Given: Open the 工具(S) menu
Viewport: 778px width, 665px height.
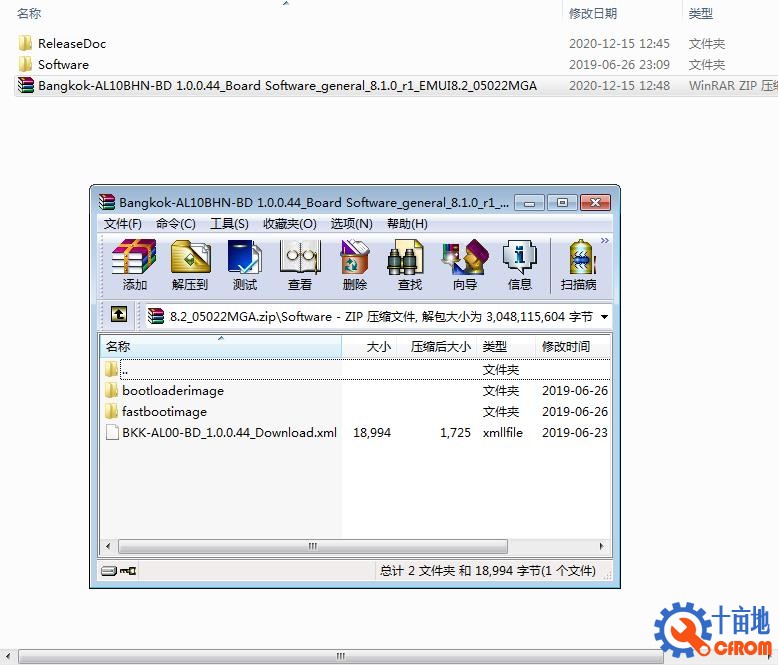Looking at the screenshot, I should (229, 224).
